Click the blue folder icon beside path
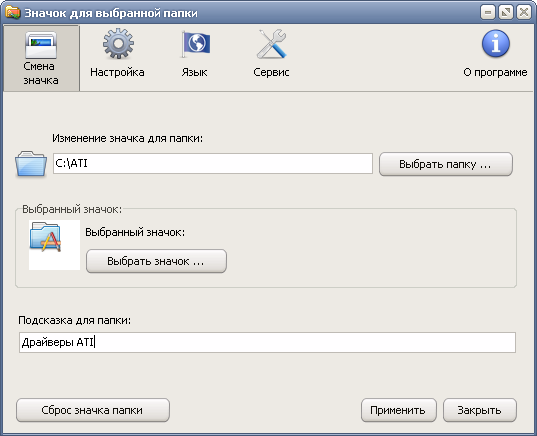This screenshot has height=436, width=537. click(31, 163)
